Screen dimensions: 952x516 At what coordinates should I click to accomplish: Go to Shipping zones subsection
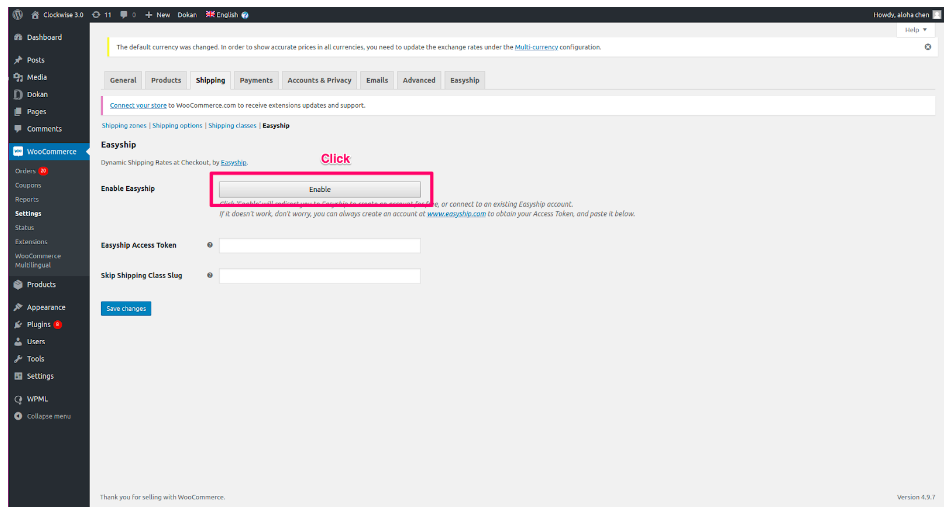tap(124, 126)
